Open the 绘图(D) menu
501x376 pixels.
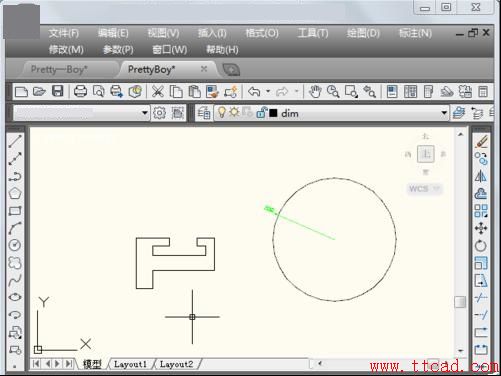coord(363,33)
